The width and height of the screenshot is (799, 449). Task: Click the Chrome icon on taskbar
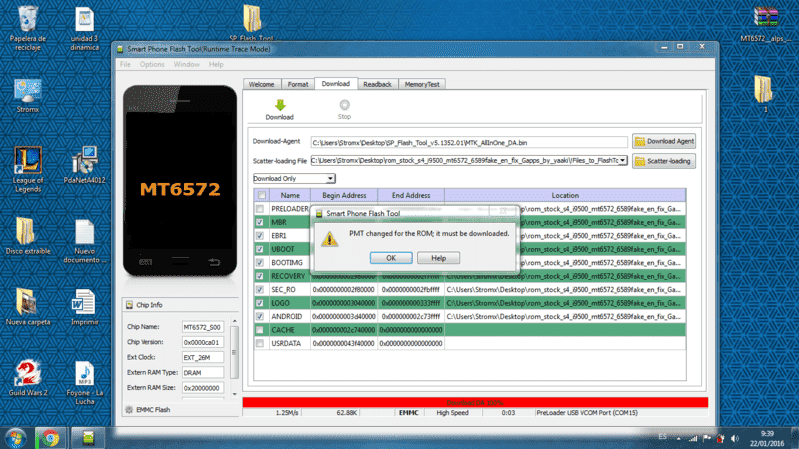pos(50,438)
